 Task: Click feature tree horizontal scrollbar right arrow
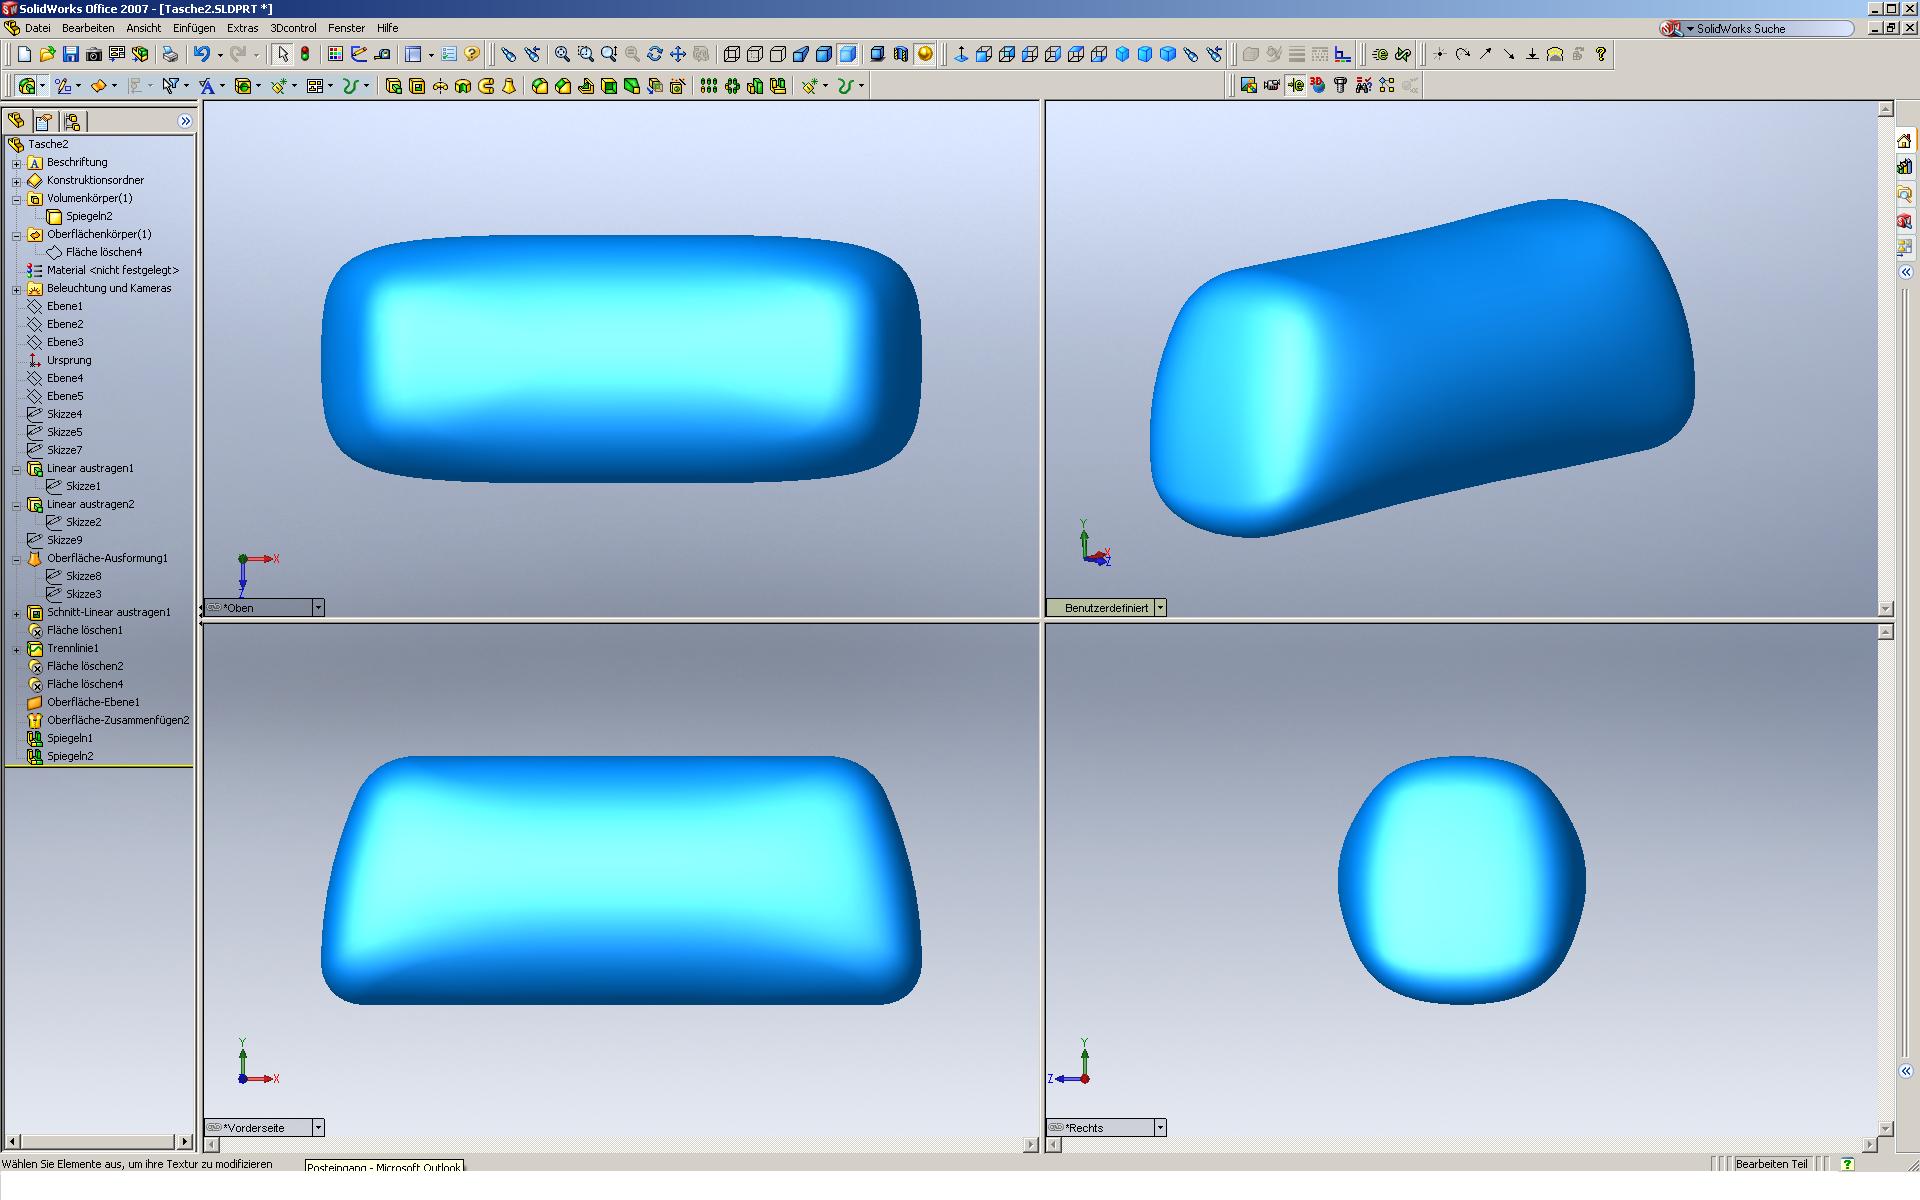[x=185, y=1142]
